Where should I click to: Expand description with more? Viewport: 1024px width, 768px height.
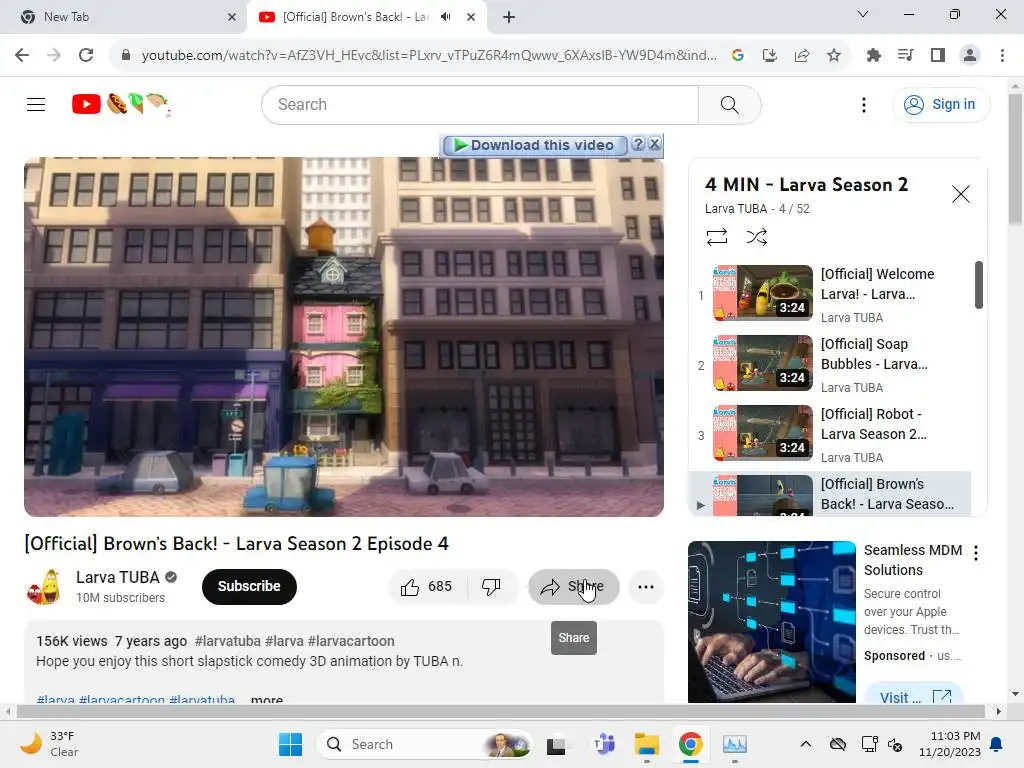pos(267,700)
